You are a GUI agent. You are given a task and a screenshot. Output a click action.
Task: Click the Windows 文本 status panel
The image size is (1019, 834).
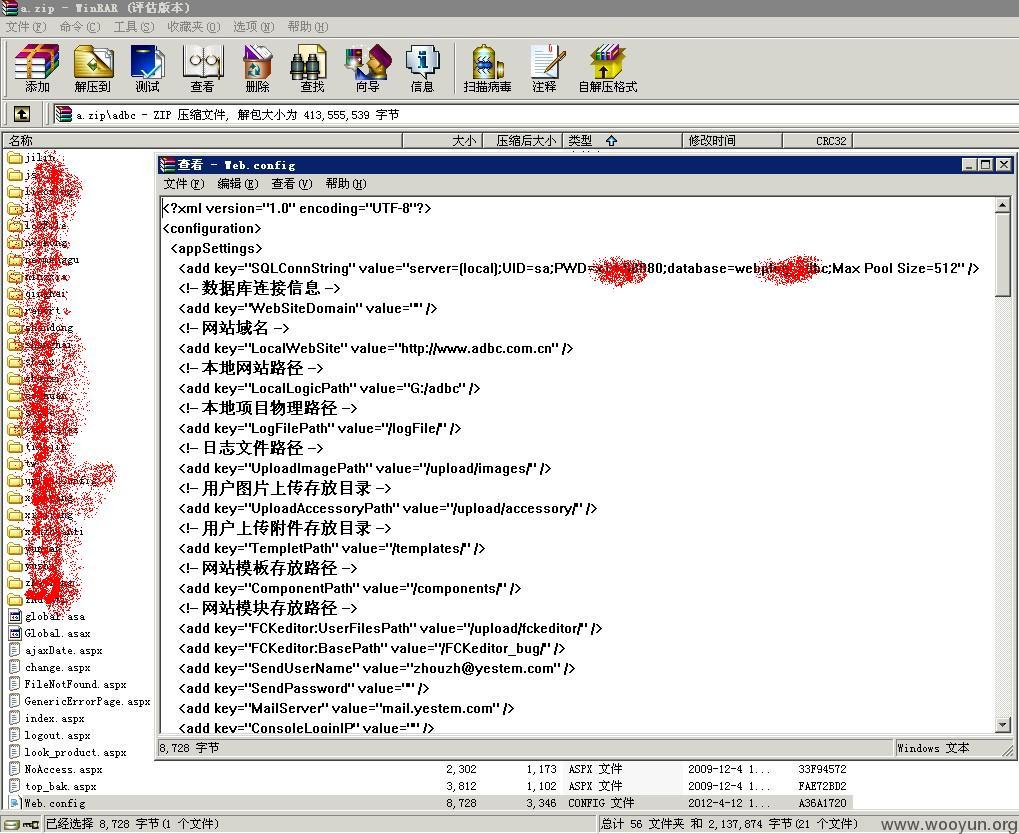point(954,748)
